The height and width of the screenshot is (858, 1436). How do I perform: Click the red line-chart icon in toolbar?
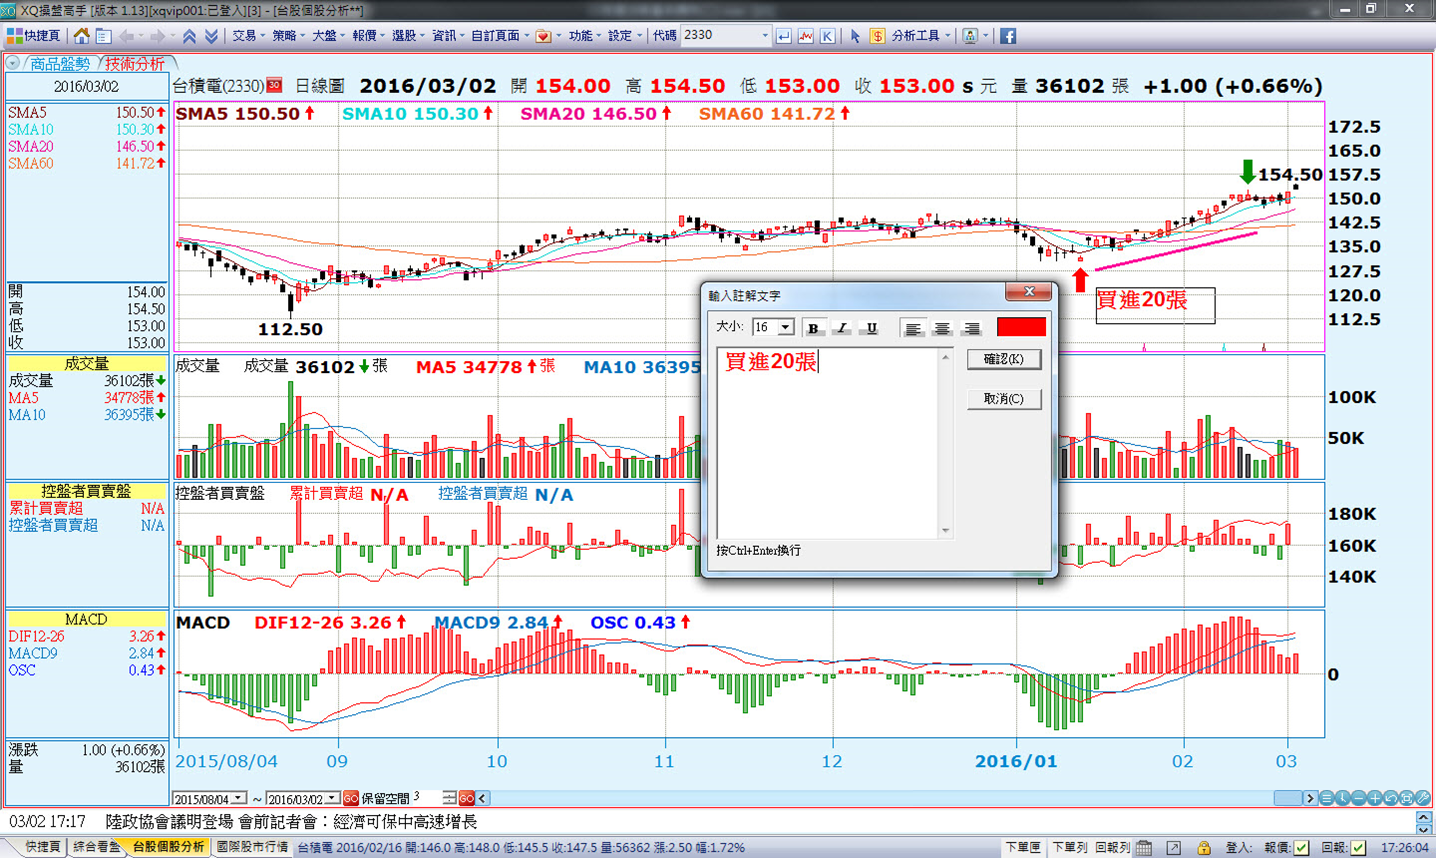pyautogui.click(x=805, y=36)
